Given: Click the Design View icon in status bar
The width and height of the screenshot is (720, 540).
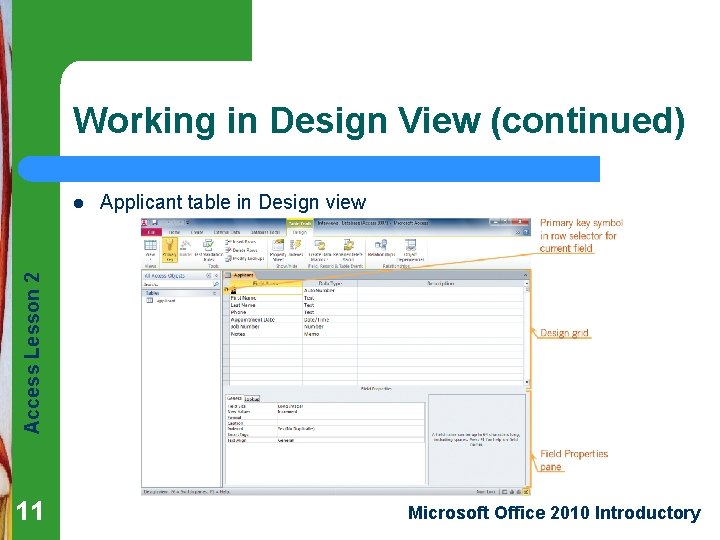Looking at the screenshot, I should (526, 492).
